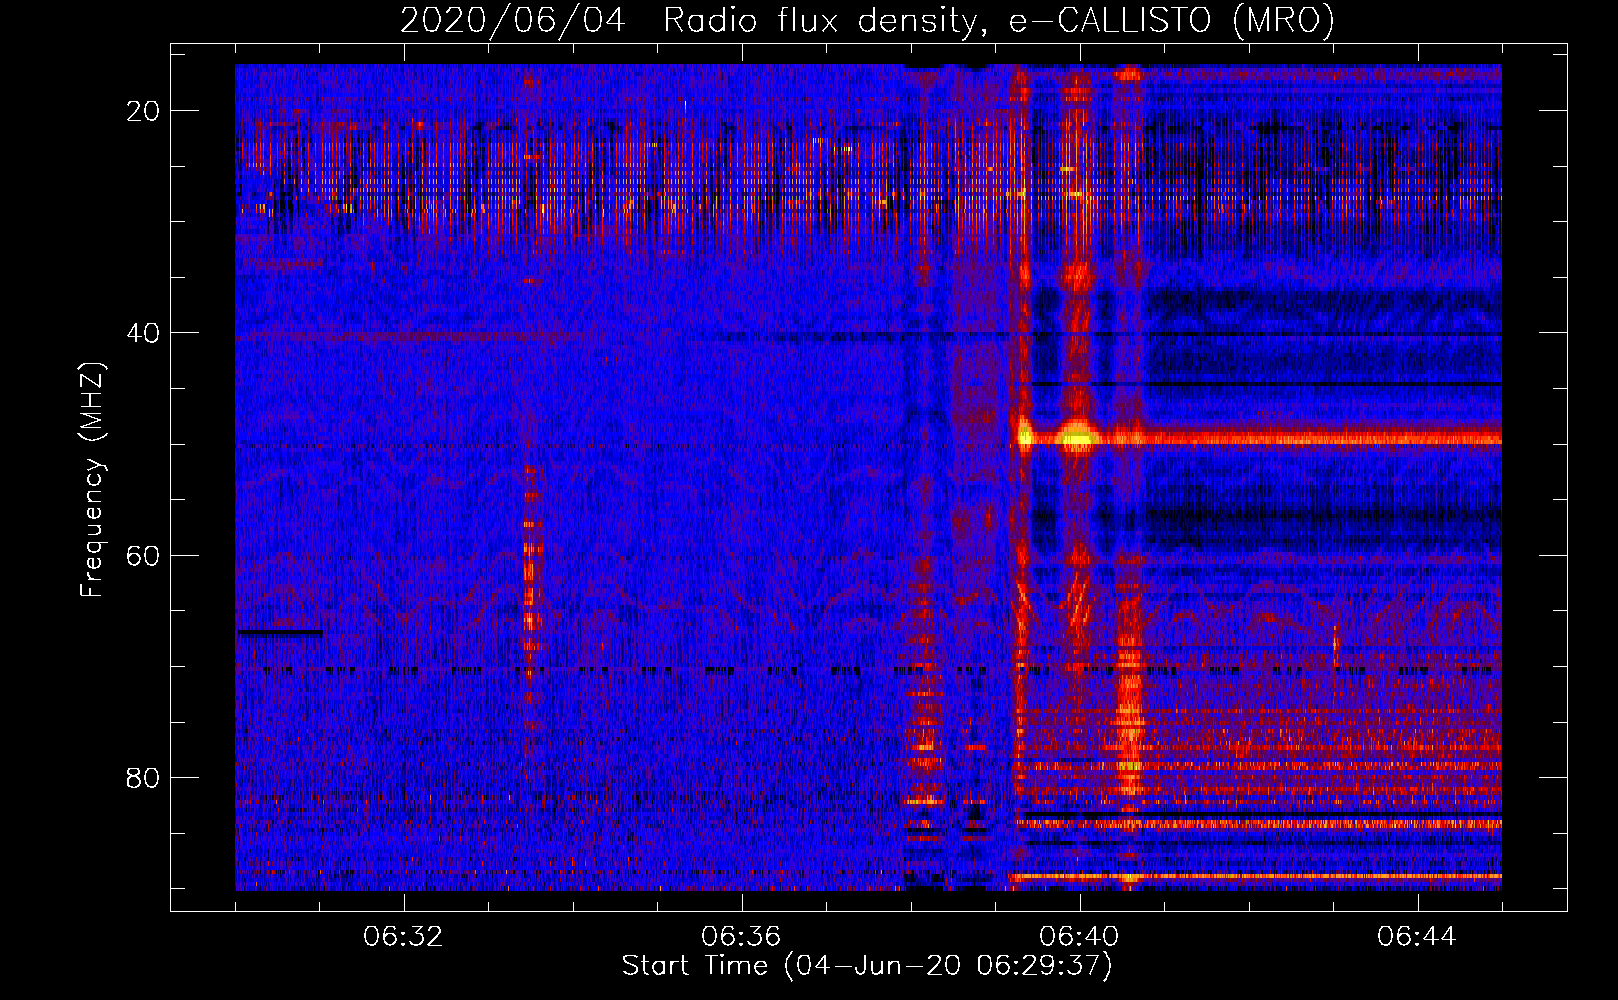The width and height of the screenshot is (1618, 1000).
Task: Click the 80 frequency tick label
Action: tap(144, 777)
